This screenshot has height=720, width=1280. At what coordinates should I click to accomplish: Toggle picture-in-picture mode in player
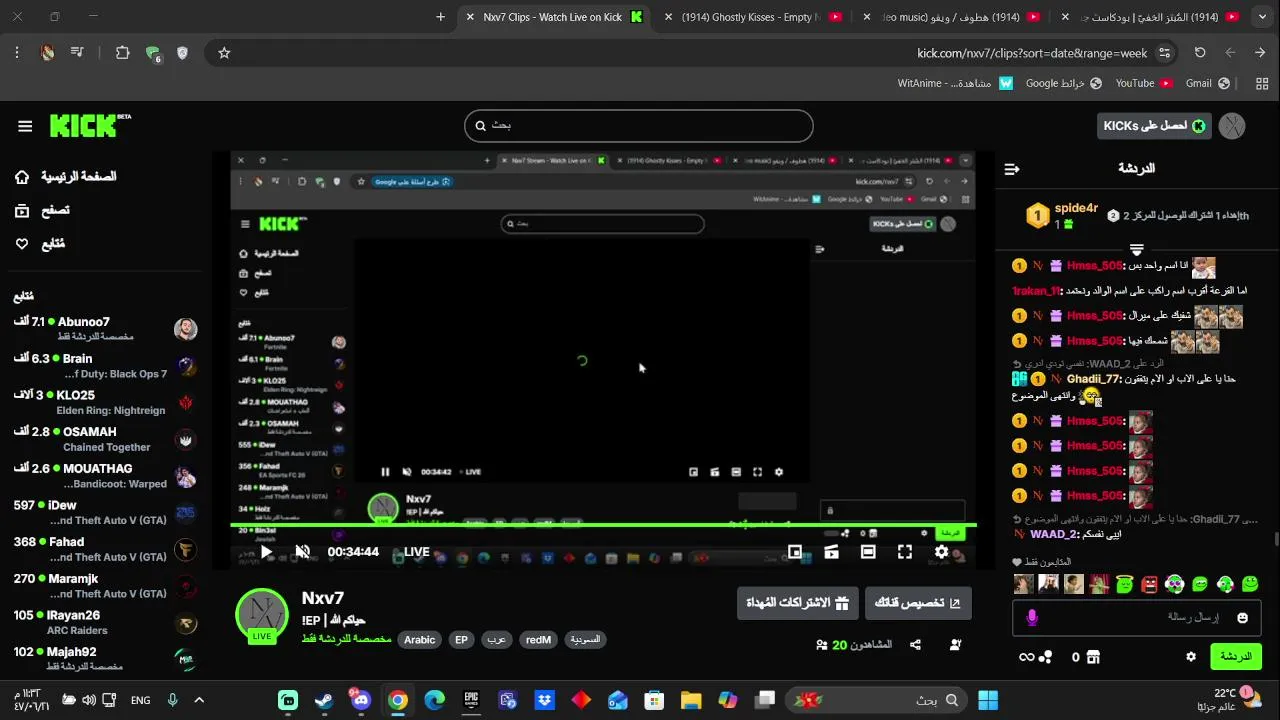[x=795, y=552]
